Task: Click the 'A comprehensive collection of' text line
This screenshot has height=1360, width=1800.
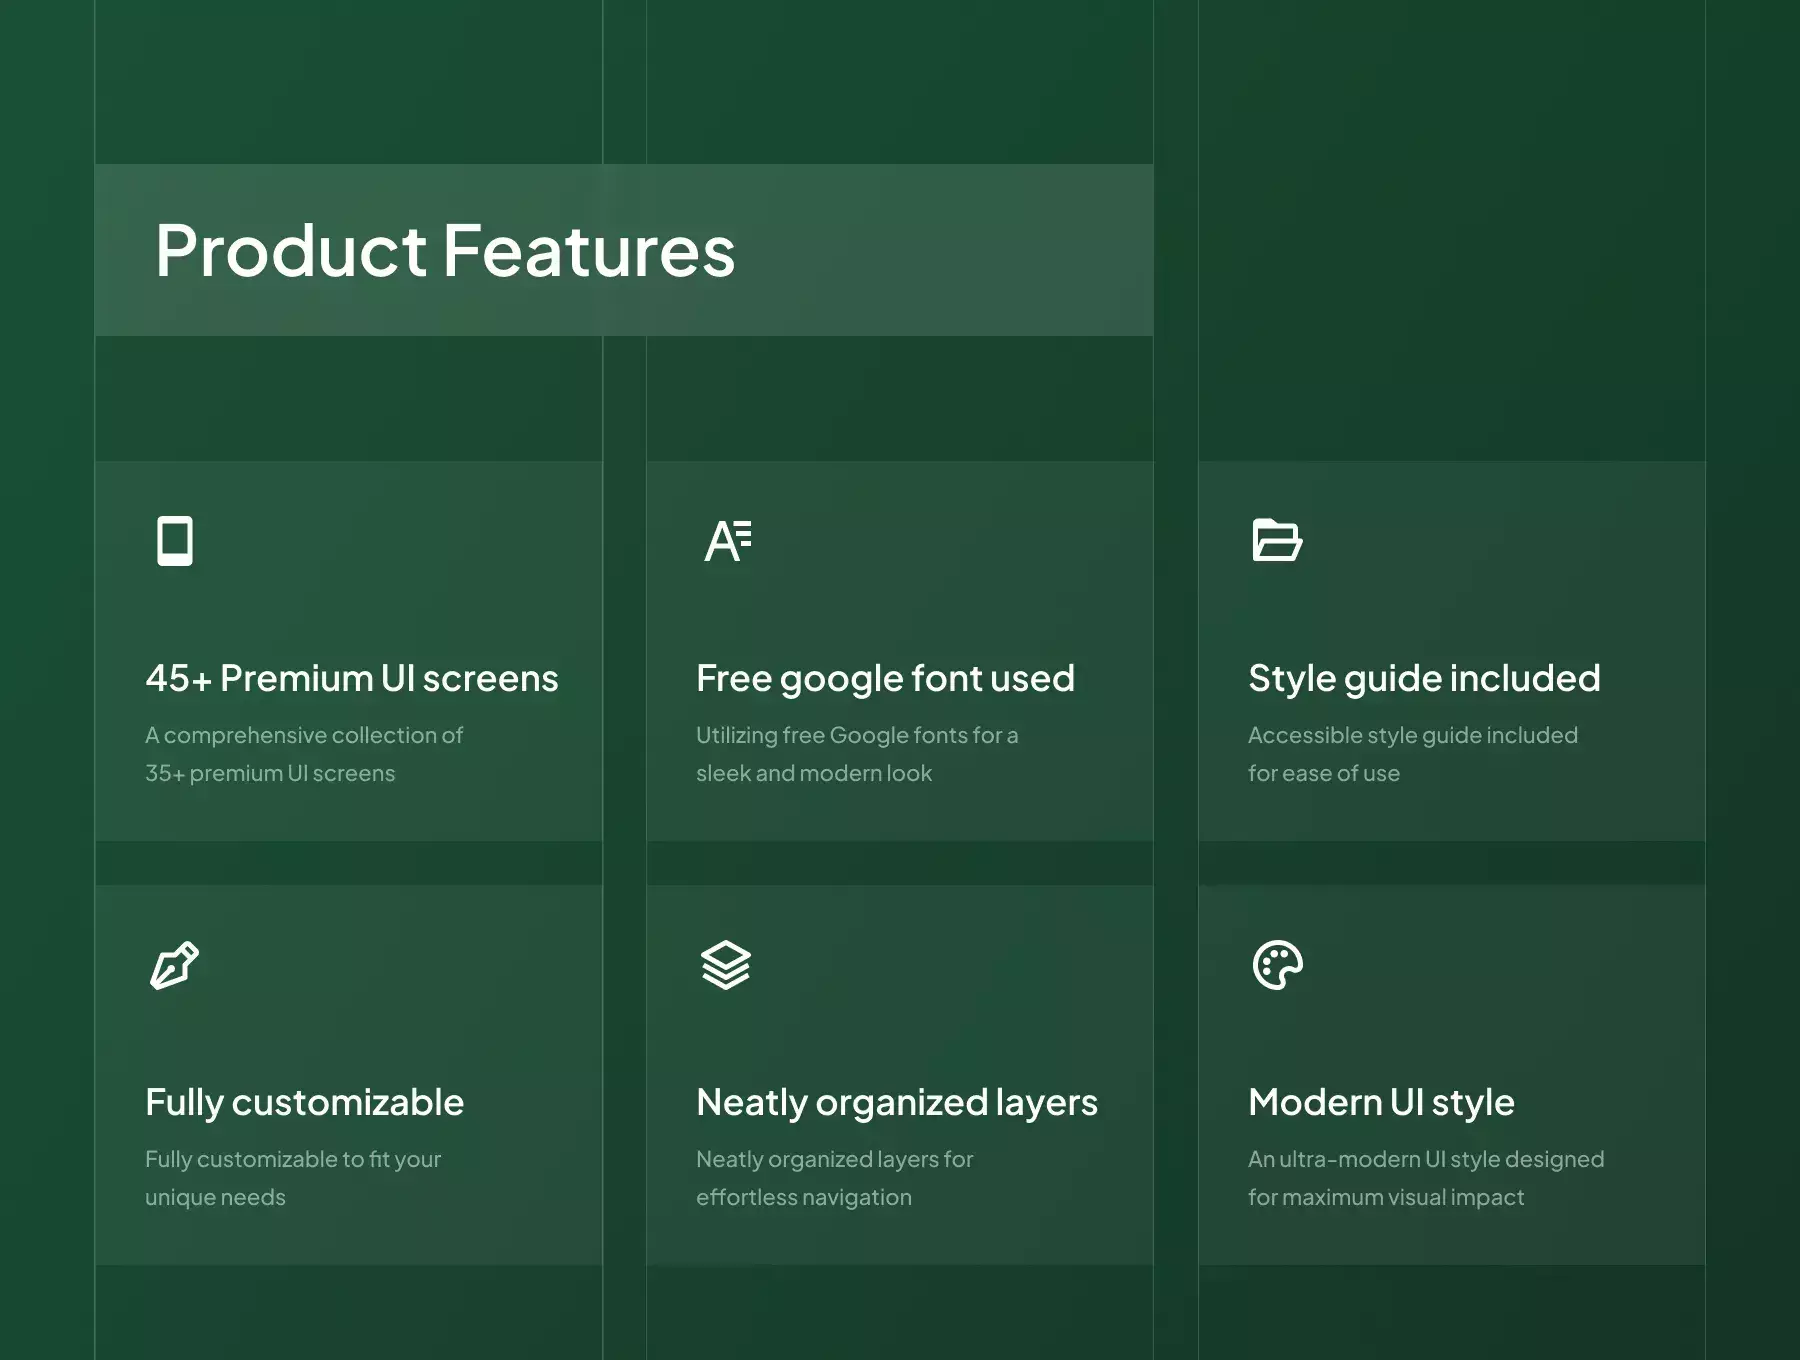Action: pos(304,735)
